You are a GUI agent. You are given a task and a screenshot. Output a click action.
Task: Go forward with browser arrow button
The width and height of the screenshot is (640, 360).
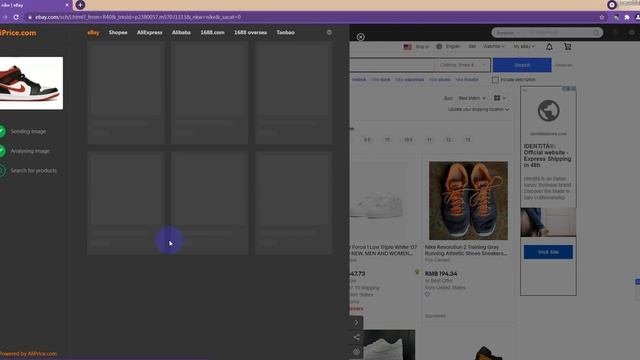coord(5,17)
